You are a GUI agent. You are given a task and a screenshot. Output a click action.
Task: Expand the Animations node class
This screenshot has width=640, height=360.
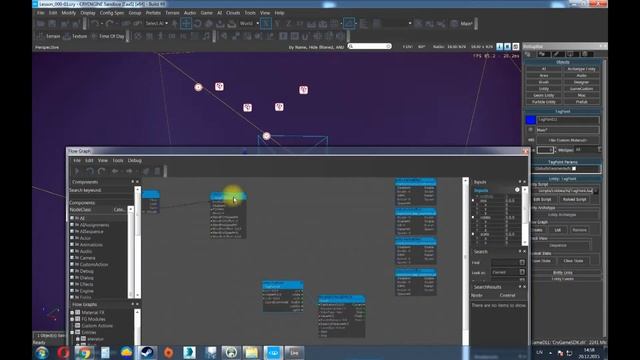tap(72, 245)
